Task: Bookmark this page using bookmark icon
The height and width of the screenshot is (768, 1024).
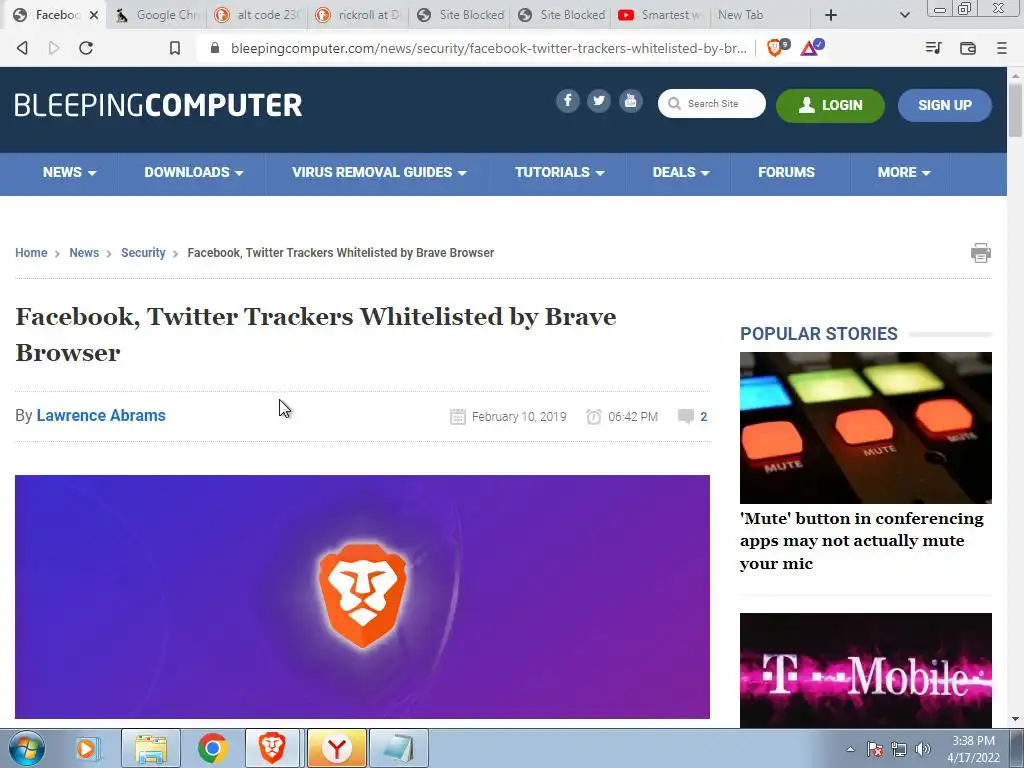Action: pos(174,48)
